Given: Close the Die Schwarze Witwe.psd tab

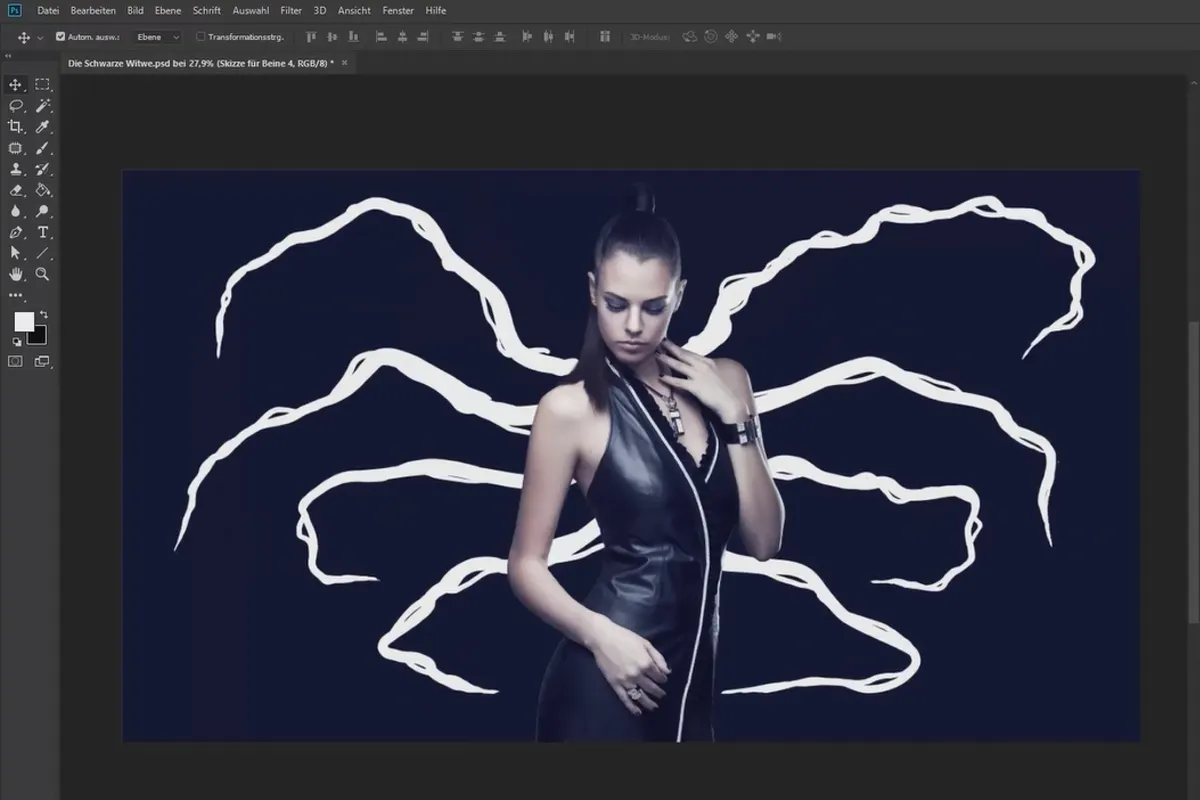Looking at the screenshot, I should pos(345,62).
